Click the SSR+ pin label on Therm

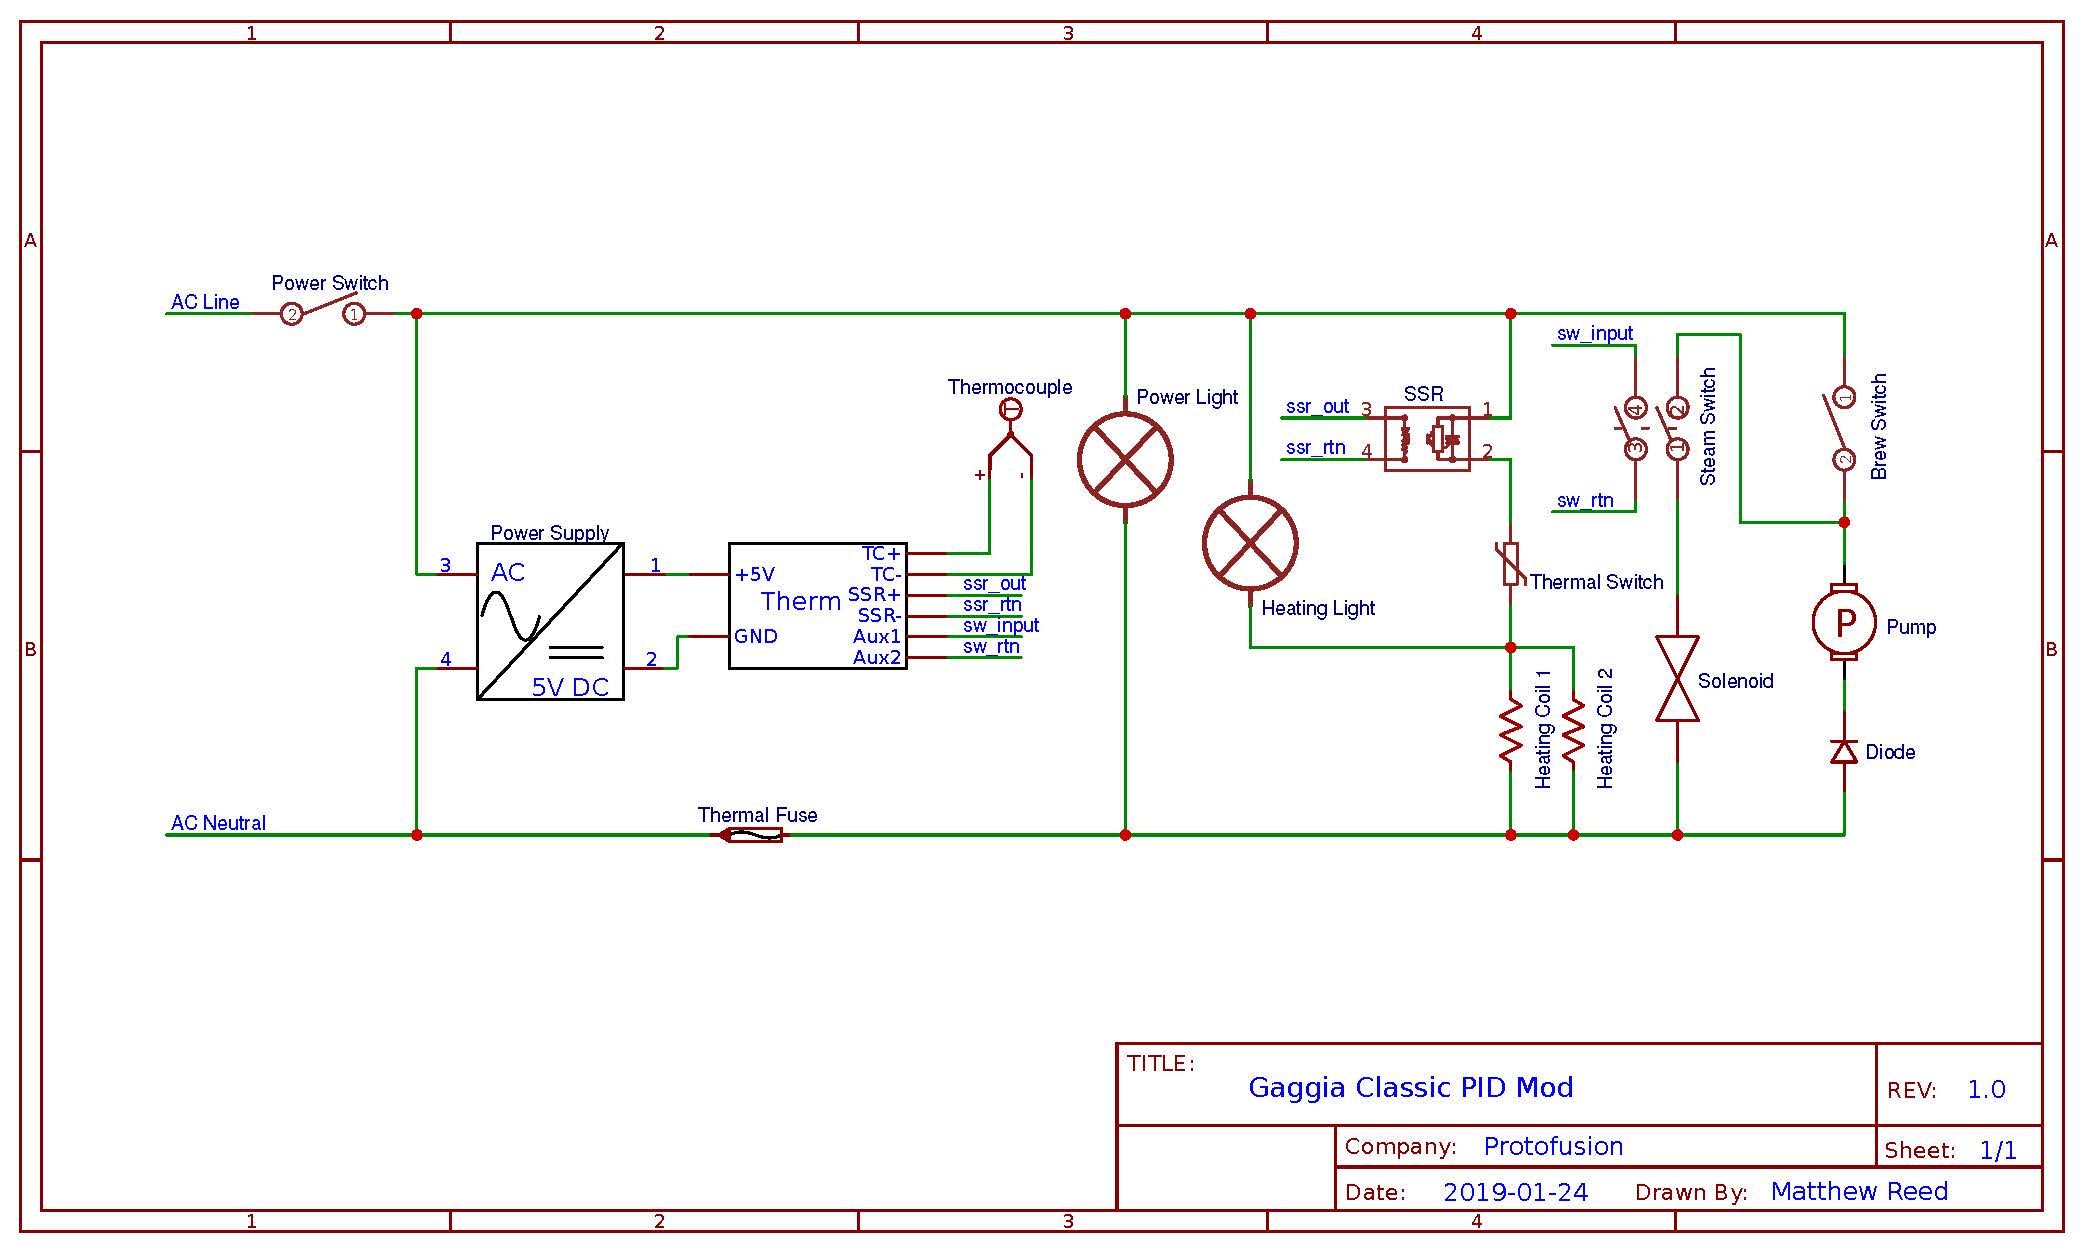(874, 594)
